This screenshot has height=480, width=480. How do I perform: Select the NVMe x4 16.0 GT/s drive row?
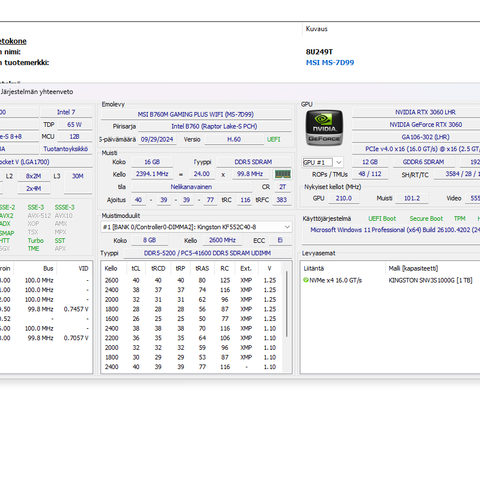[x=390, y=280]
